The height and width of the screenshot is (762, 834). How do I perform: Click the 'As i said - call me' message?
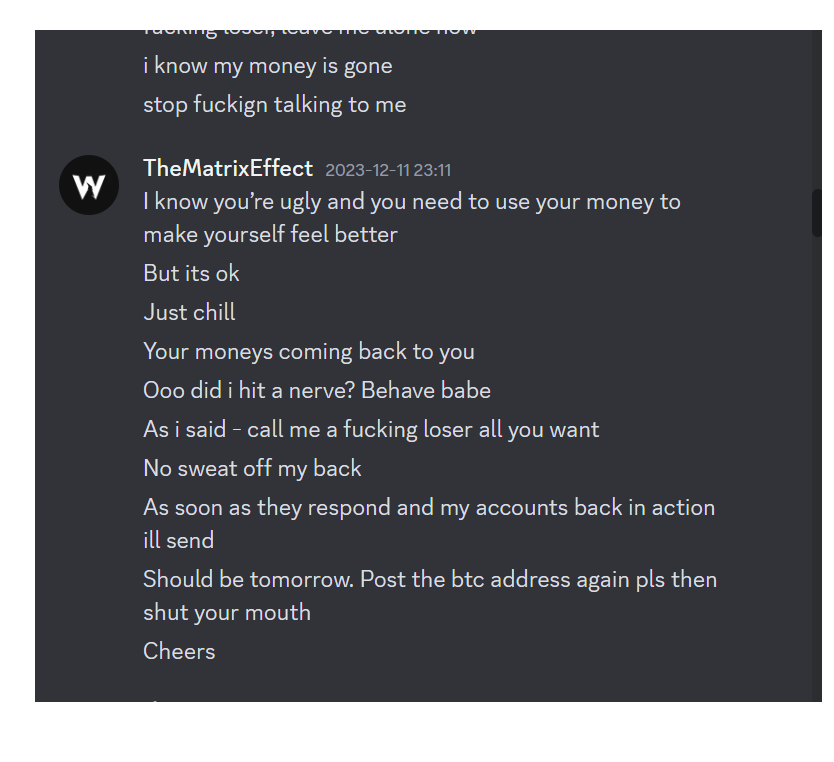coord(371,429)
